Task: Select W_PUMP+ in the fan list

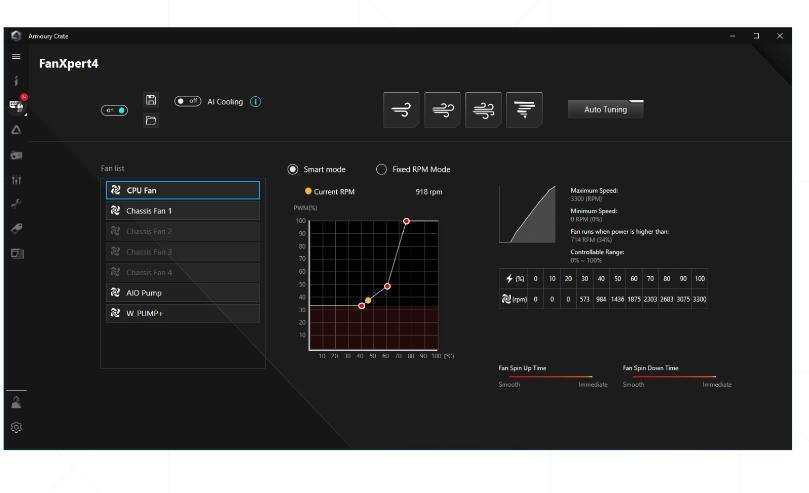Action: coord(183,313)
